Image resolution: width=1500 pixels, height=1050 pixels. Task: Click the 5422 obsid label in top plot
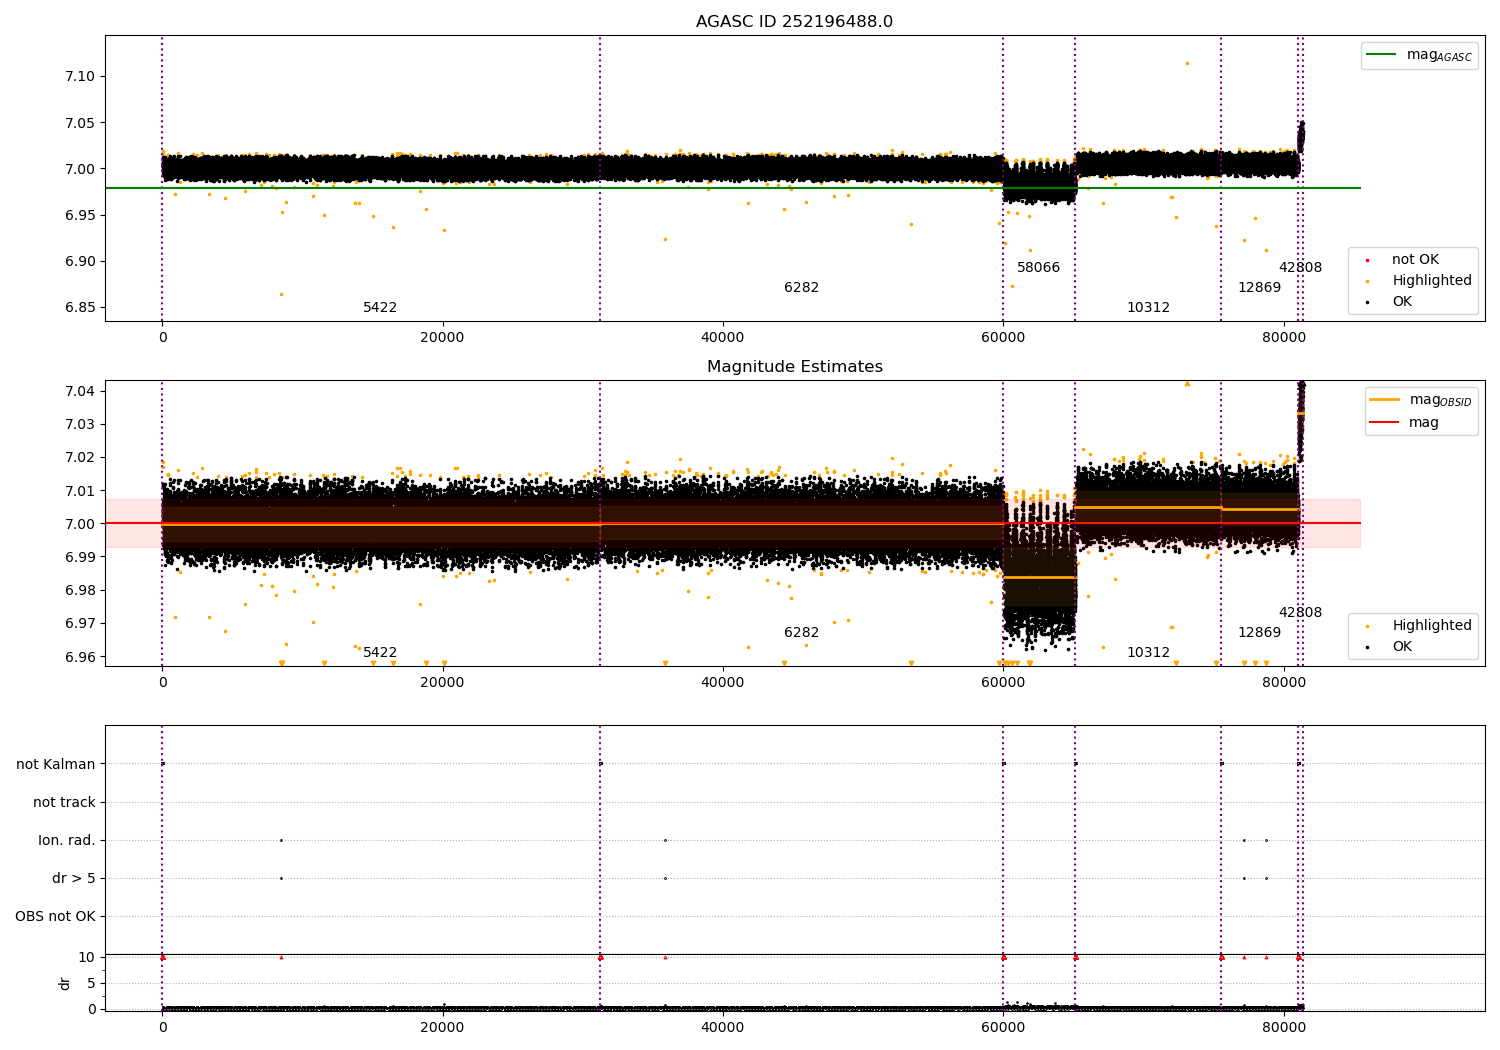click(380, 308)
